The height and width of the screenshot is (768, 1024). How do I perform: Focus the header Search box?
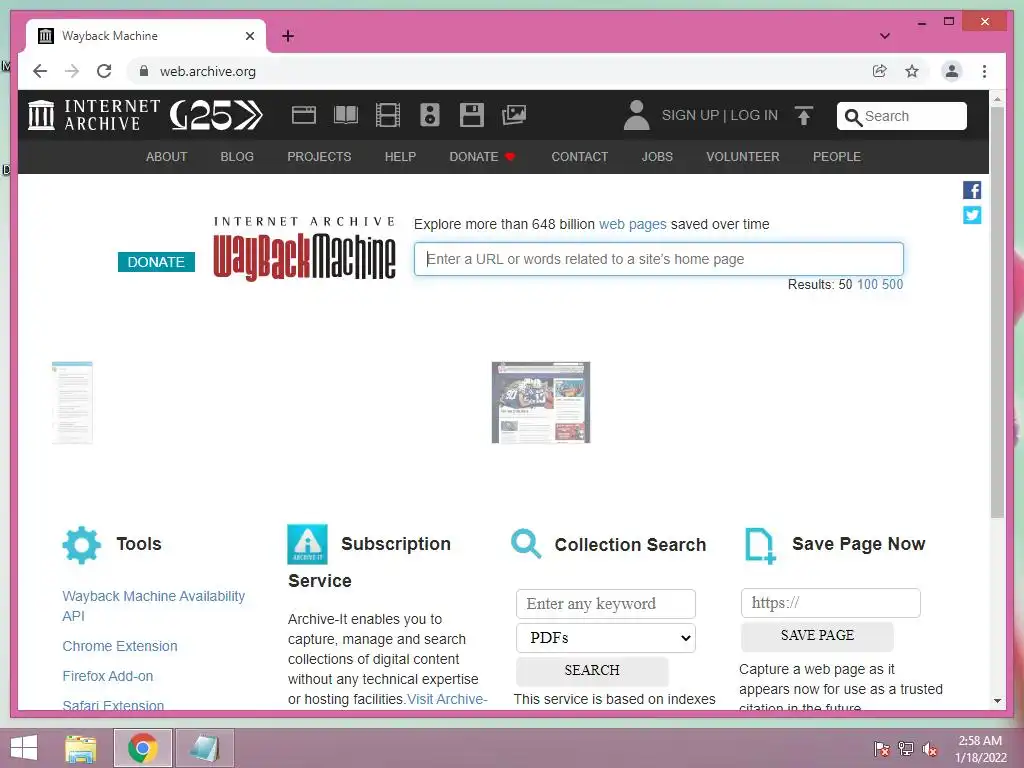[x=901, y=116]
